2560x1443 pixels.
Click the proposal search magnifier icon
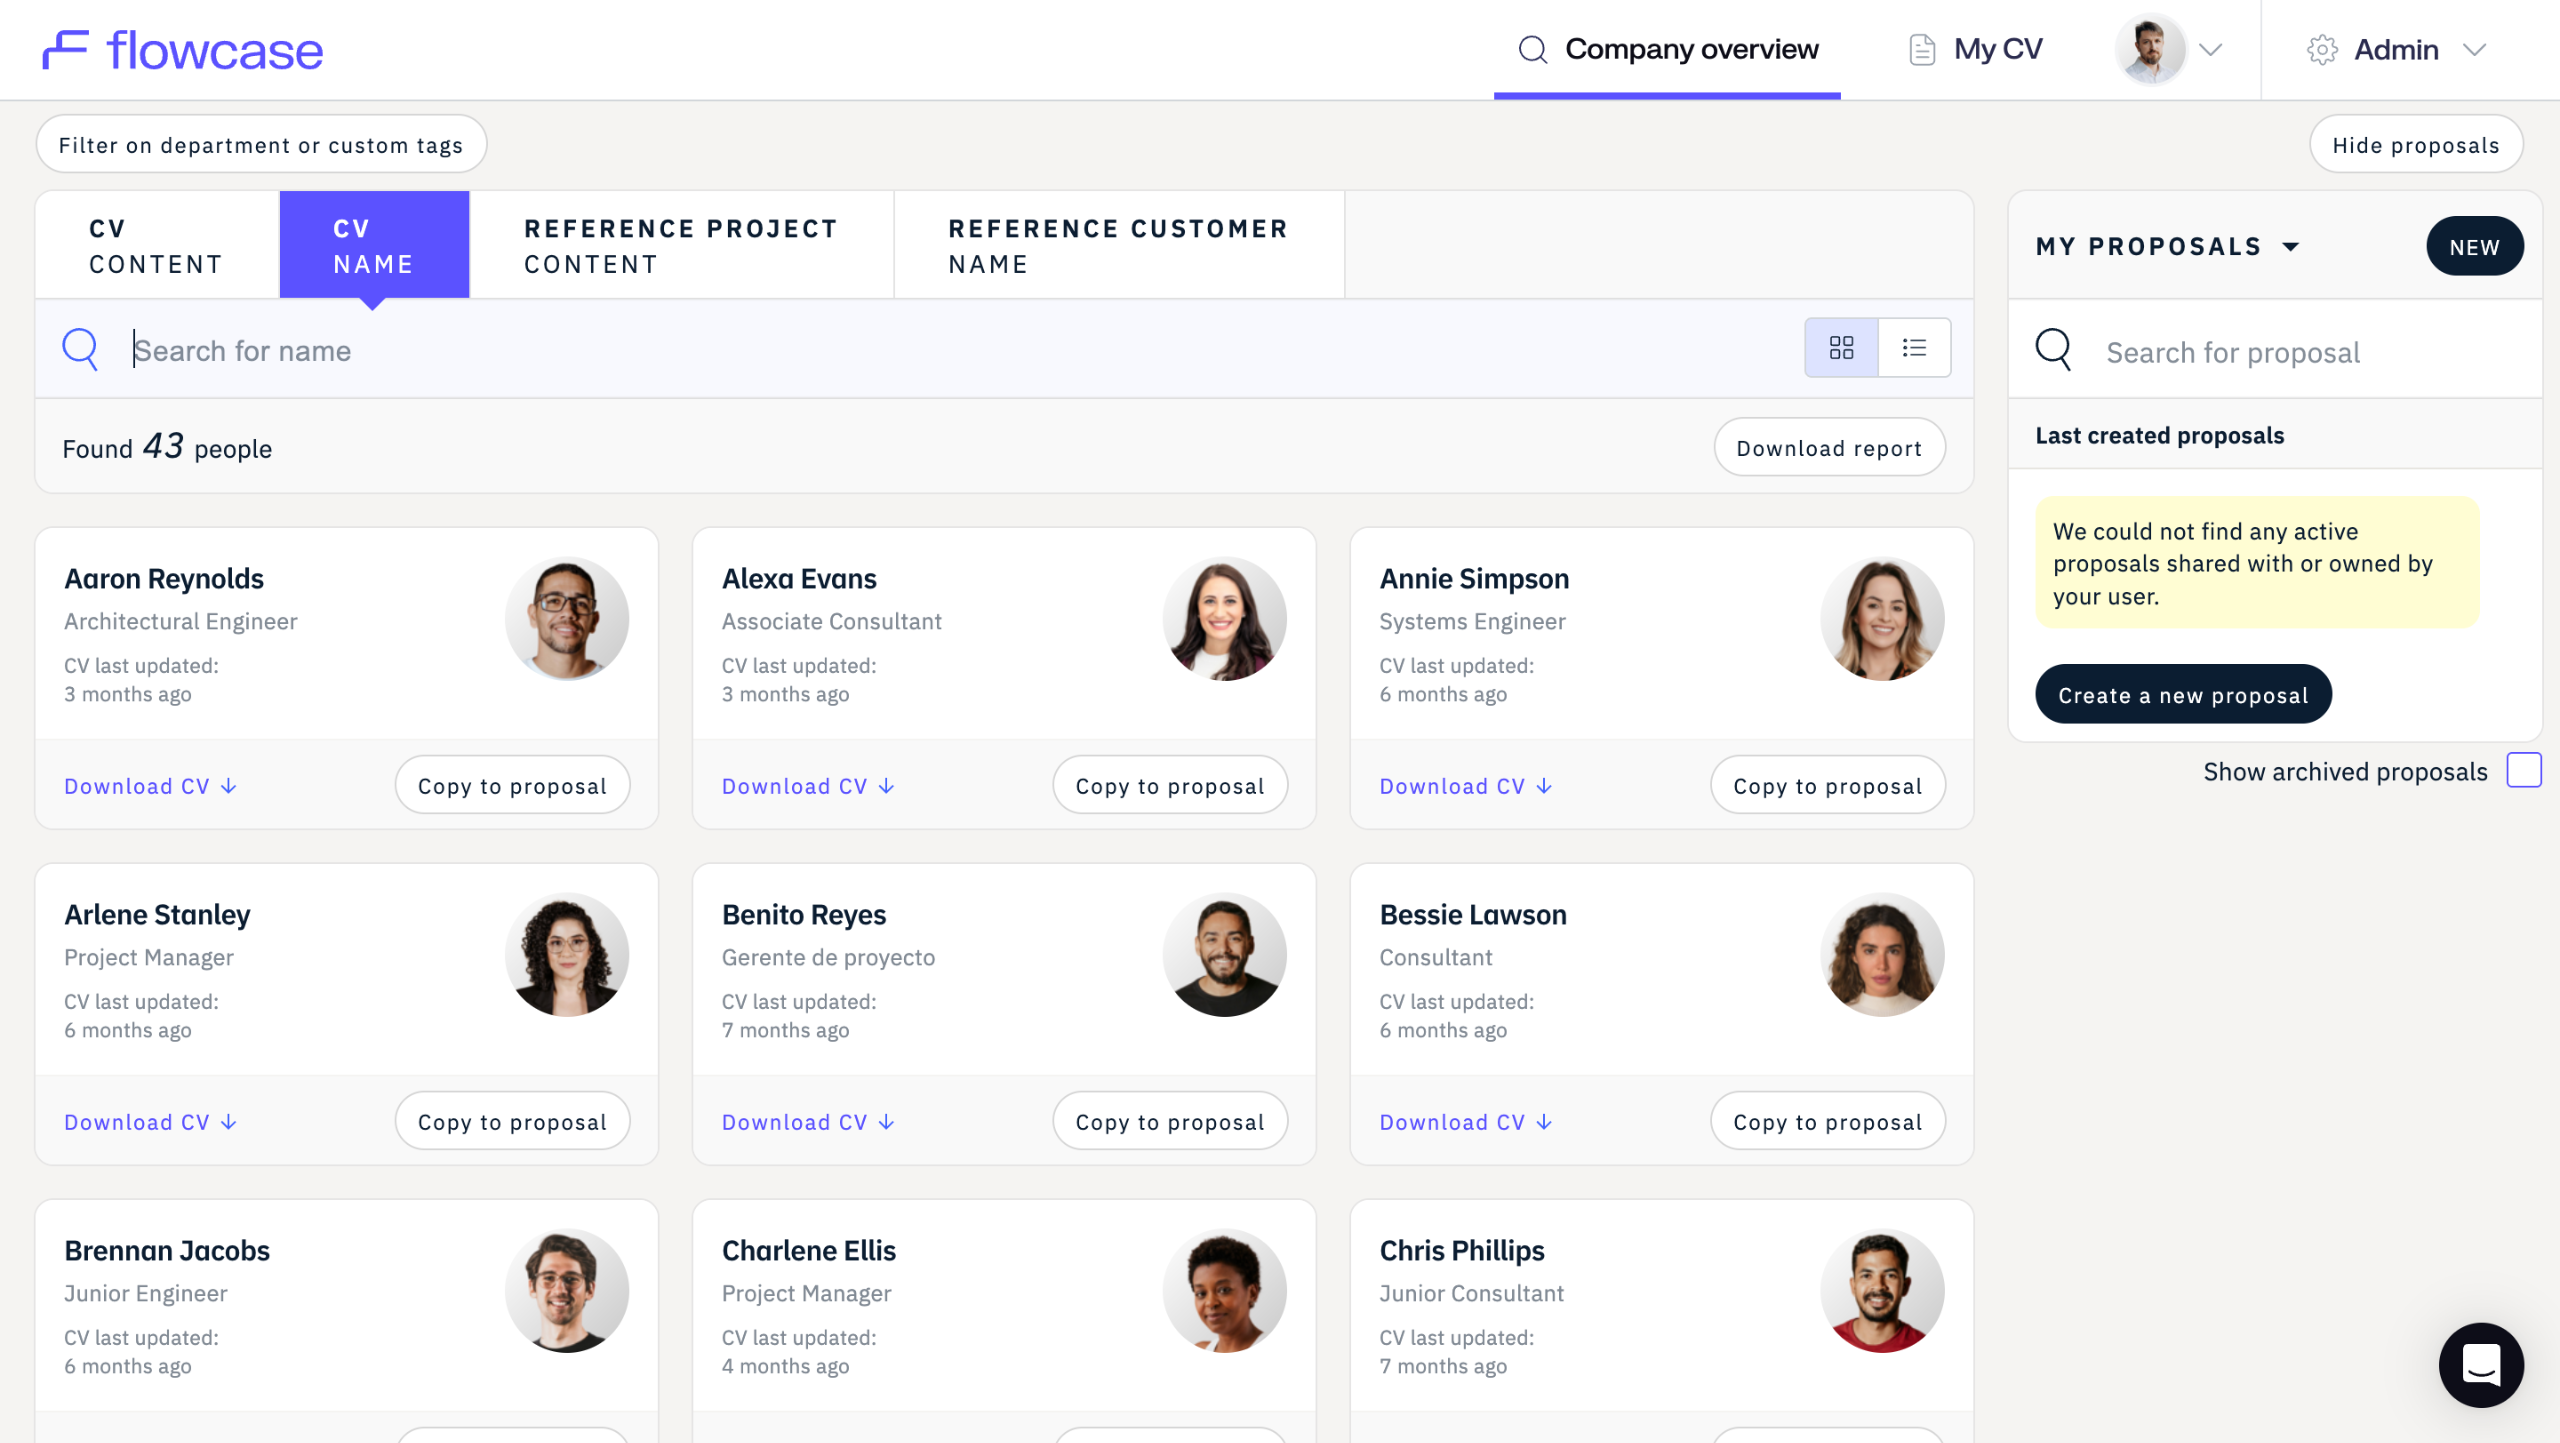click(2053, 350)
